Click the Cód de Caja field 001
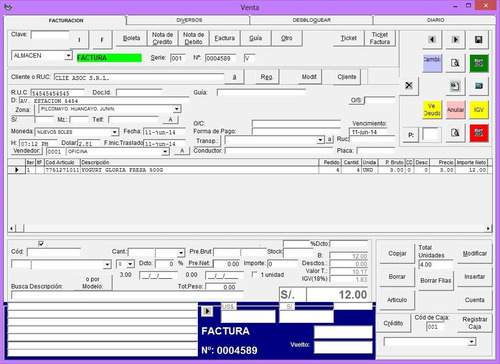This screenshot has height=364, width=500. click(x=435, y=327)
